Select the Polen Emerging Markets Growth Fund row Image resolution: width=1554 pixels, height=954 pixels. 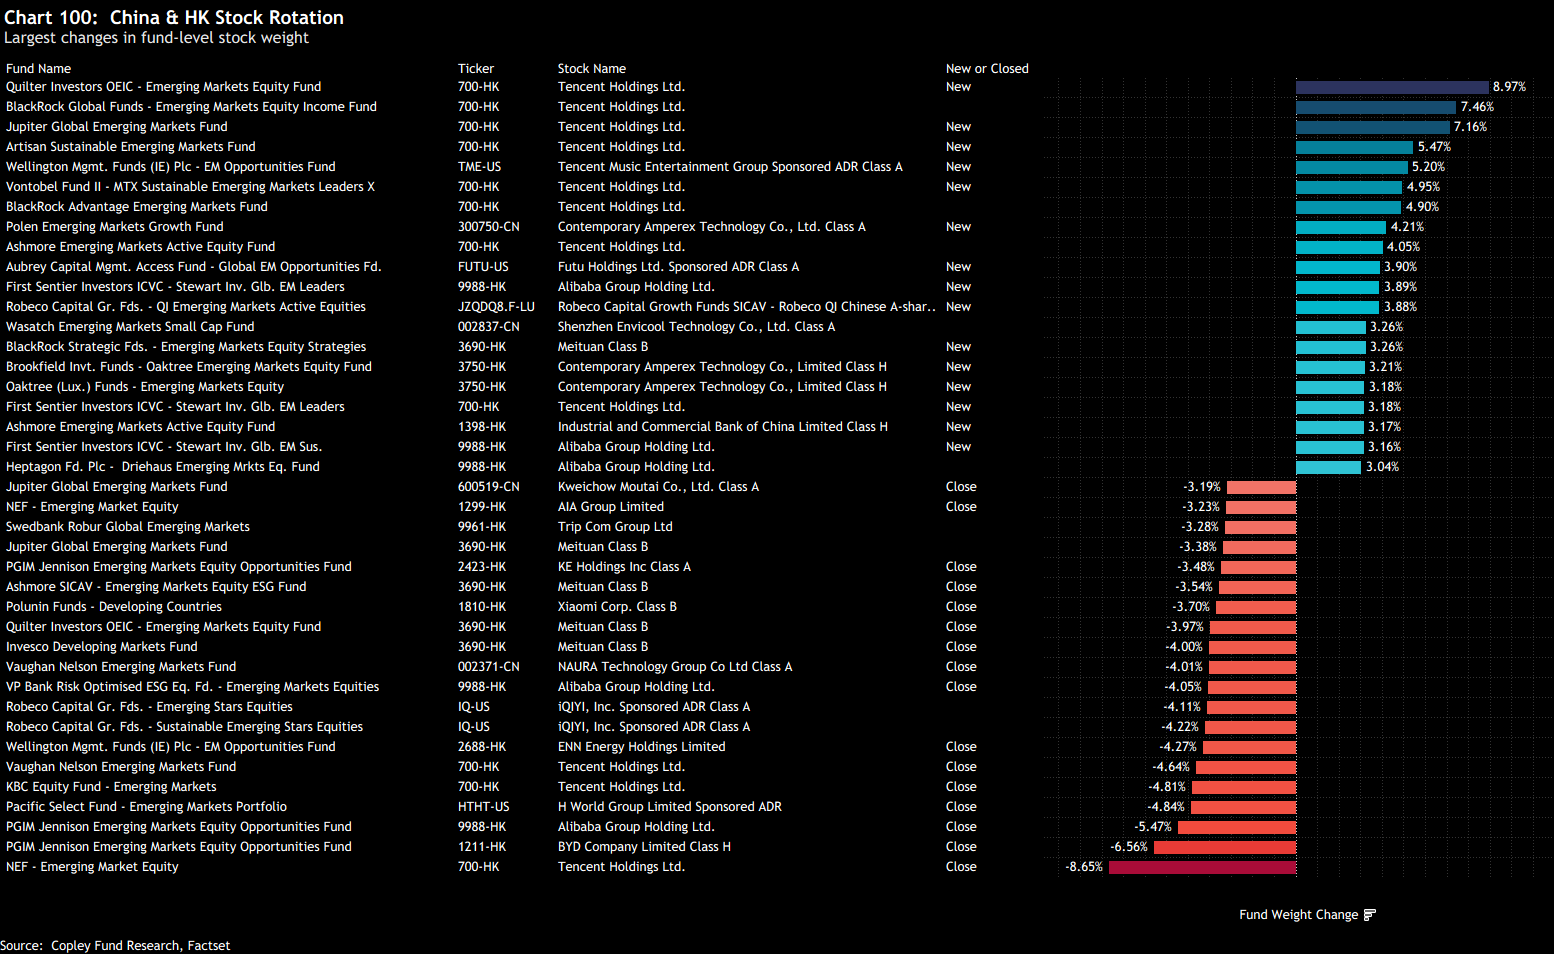click(115, 227)
